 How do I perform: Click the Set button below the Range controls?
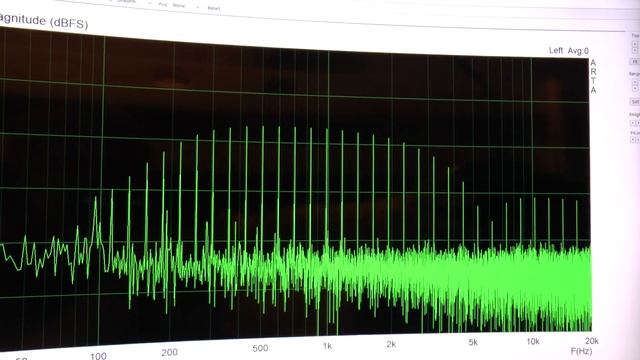tap(635, 102)
